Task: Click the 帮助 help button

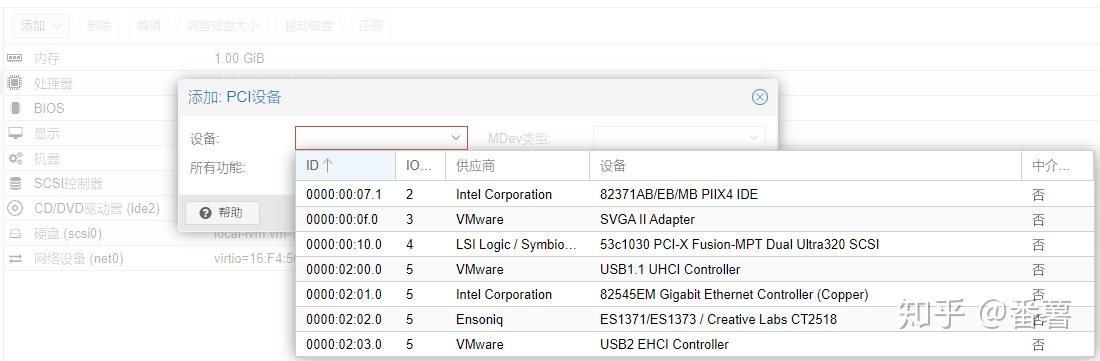Action: pos(222,212)
